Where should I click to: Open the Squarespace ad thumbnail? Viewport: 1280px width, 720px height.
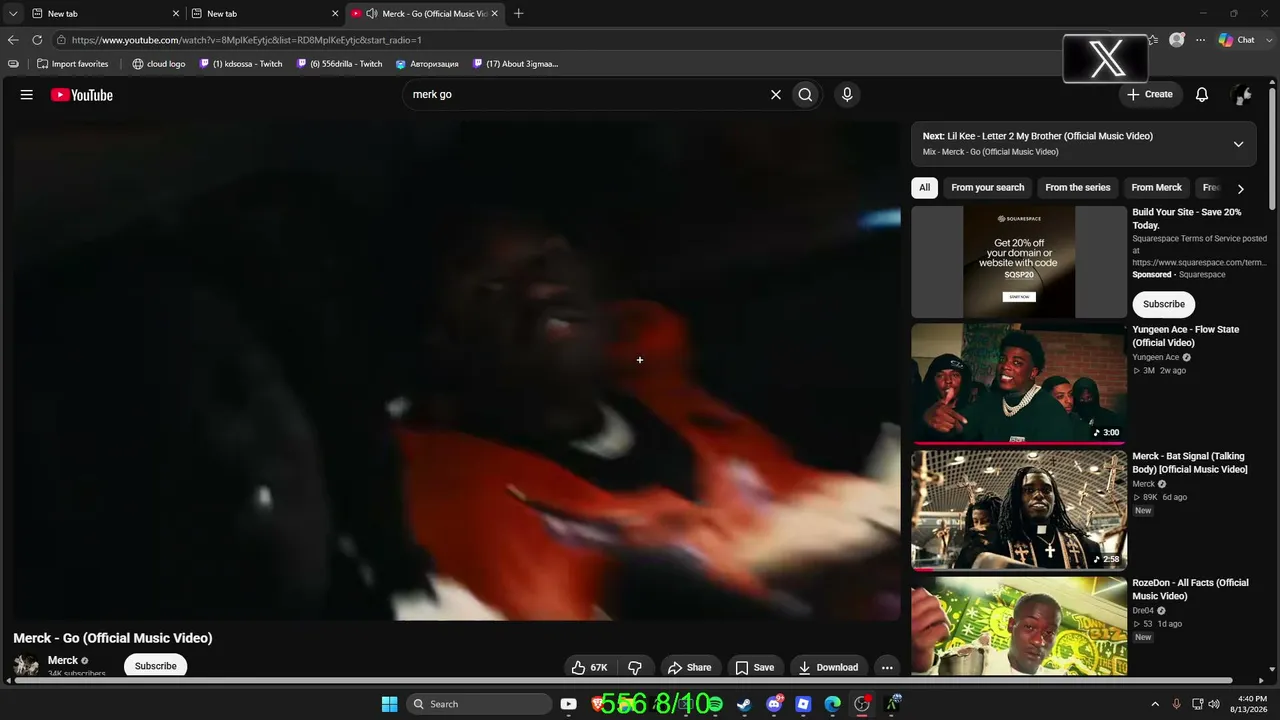[x=1019, y=262]
